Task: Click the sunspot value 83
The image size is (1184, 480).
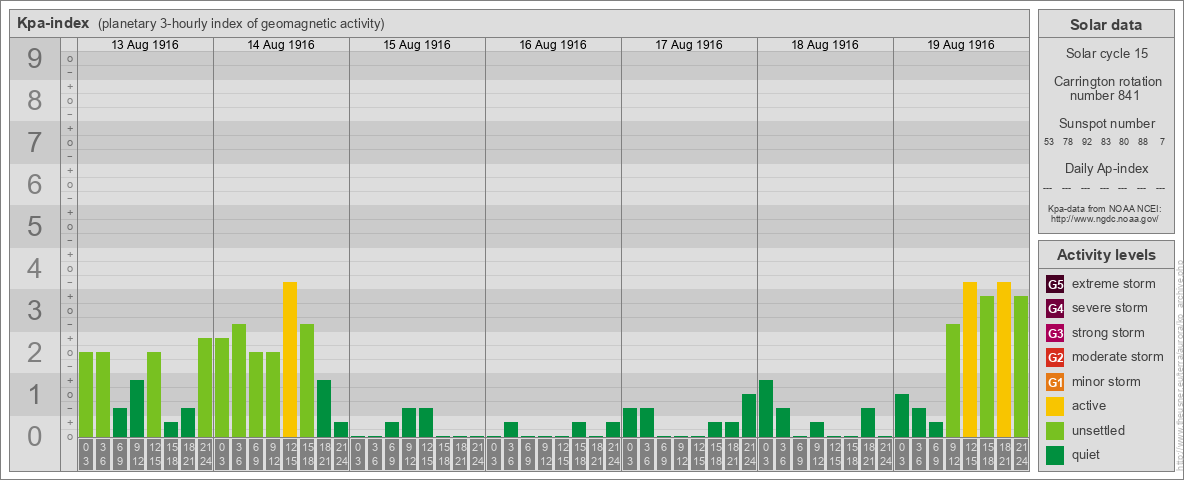Action: 1105,142
